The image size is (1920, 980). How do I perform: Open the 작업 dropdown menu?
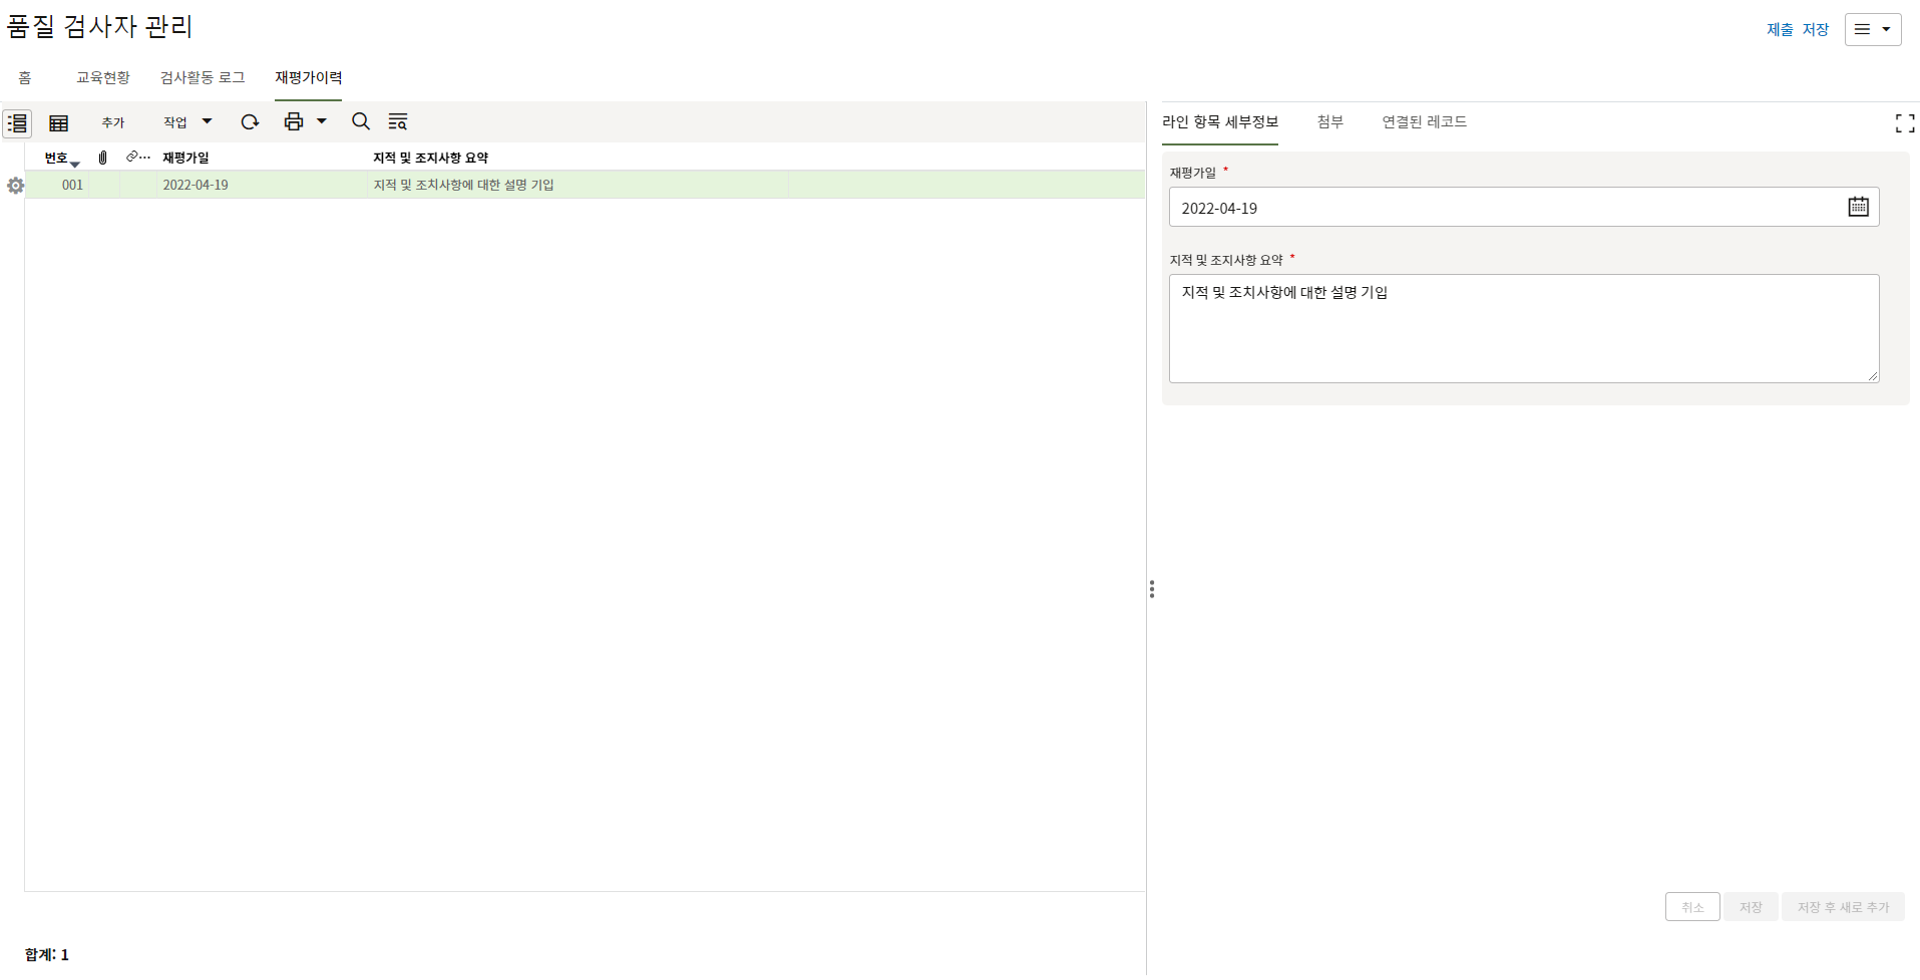coord(187,122)
